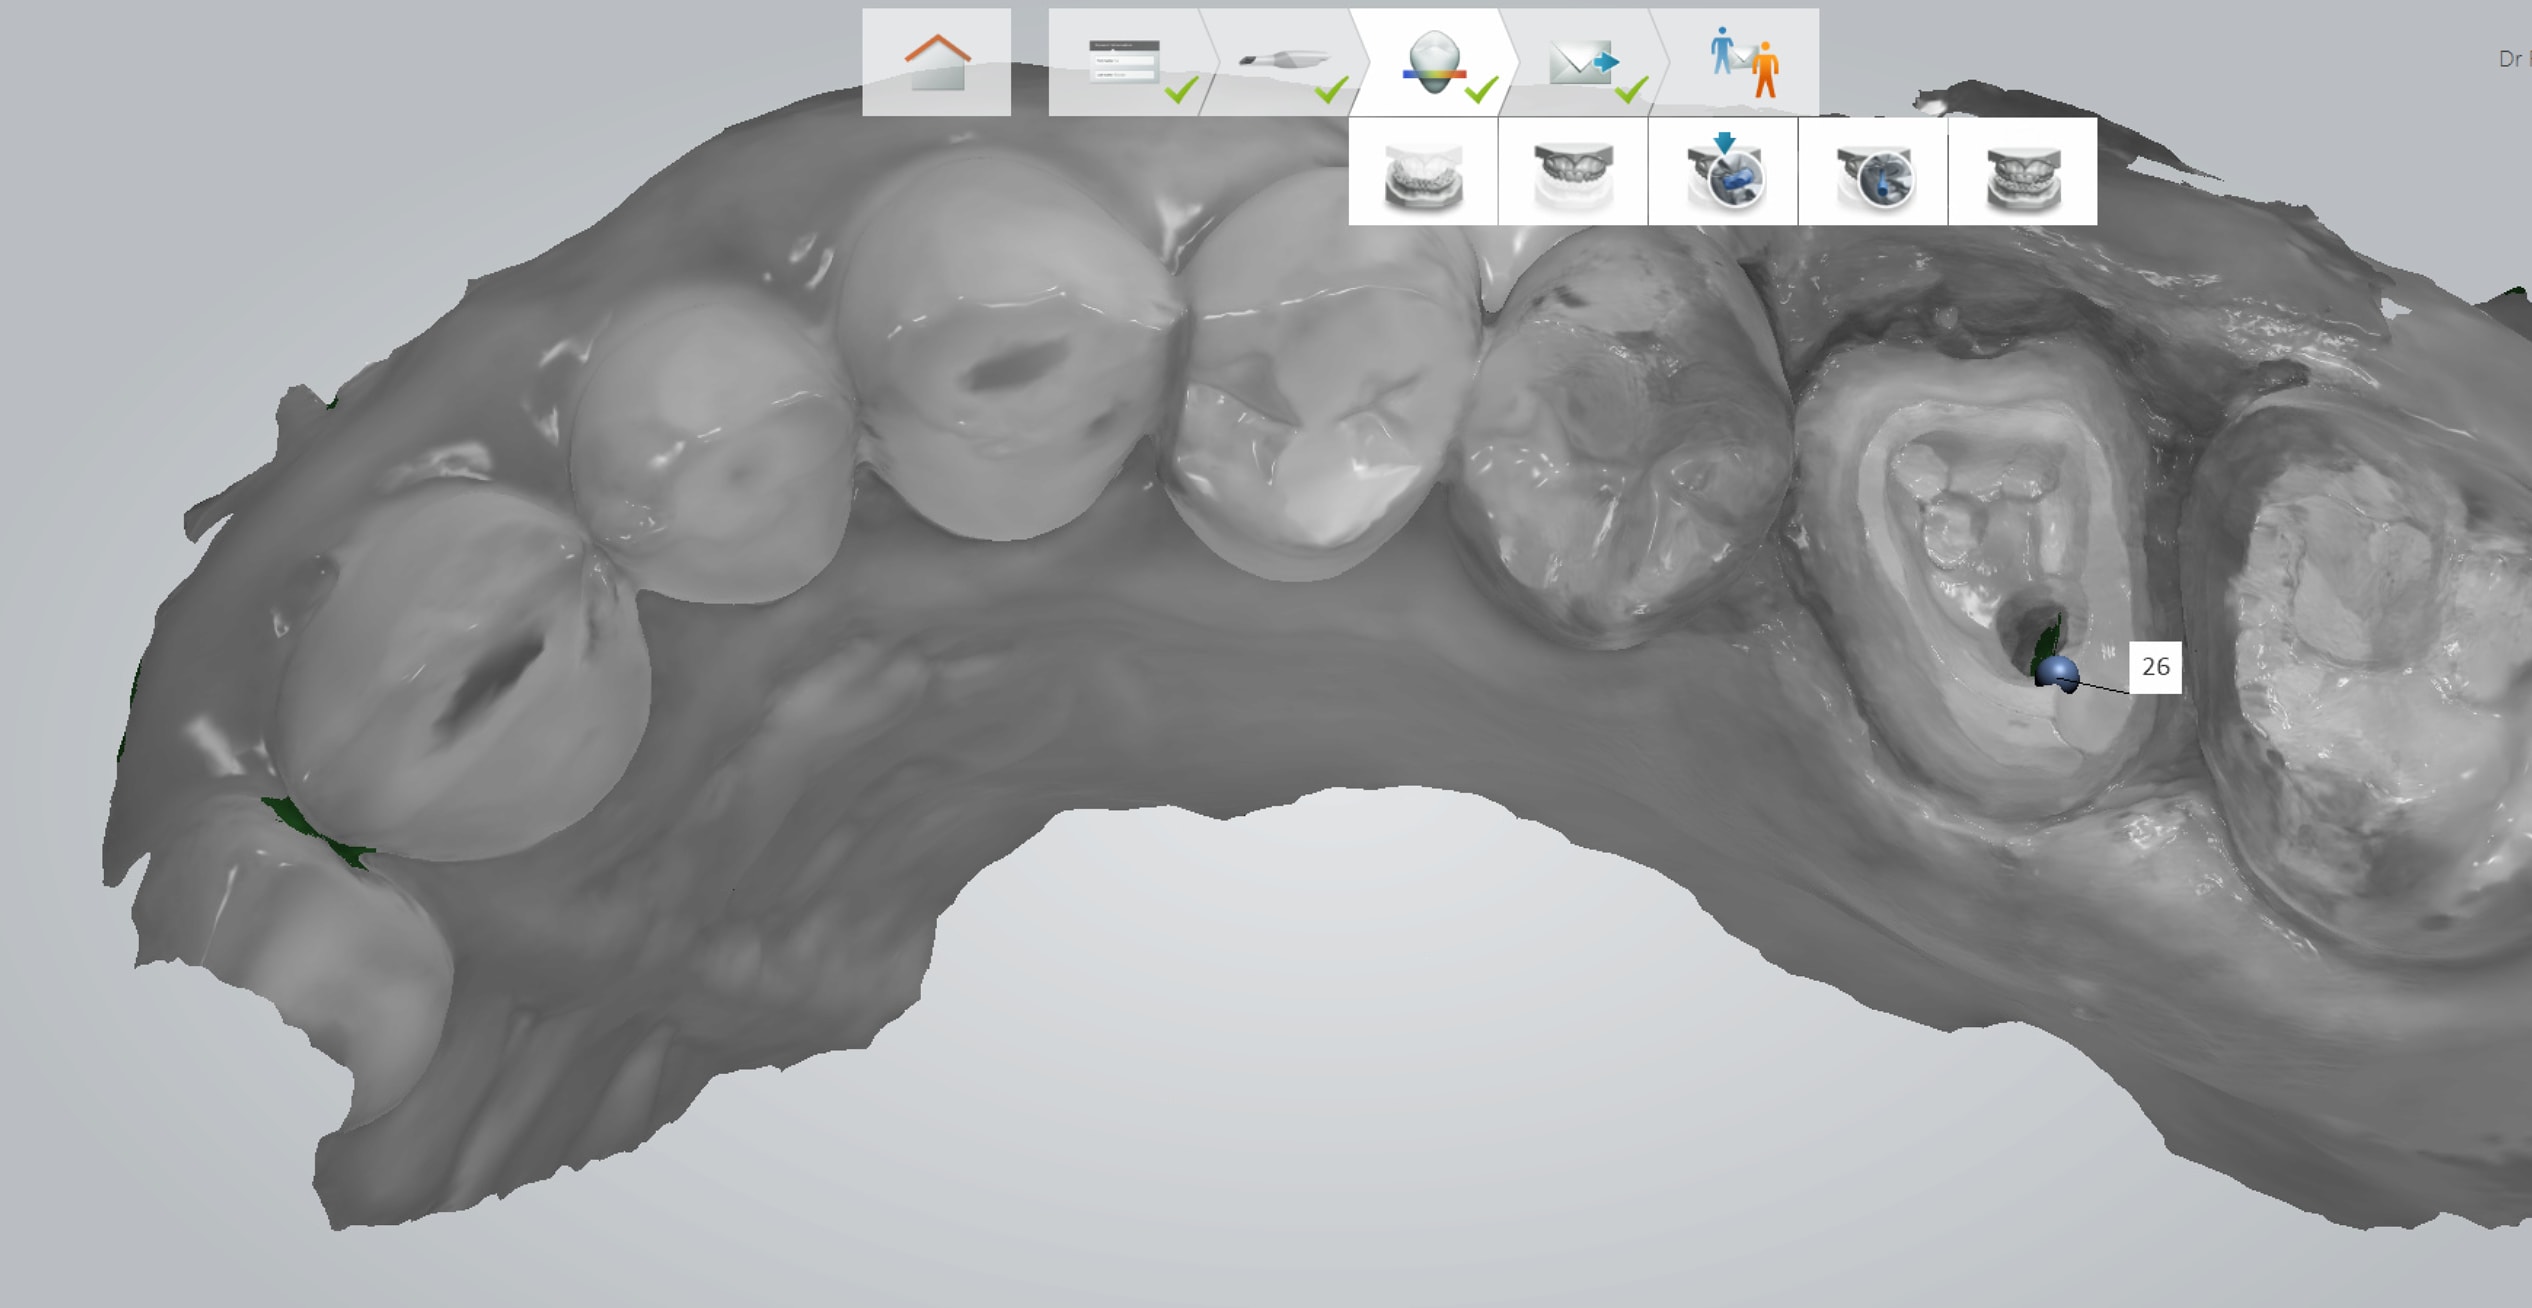
Task: Click the tooth number 26 label
Action: coord(2155,667)
